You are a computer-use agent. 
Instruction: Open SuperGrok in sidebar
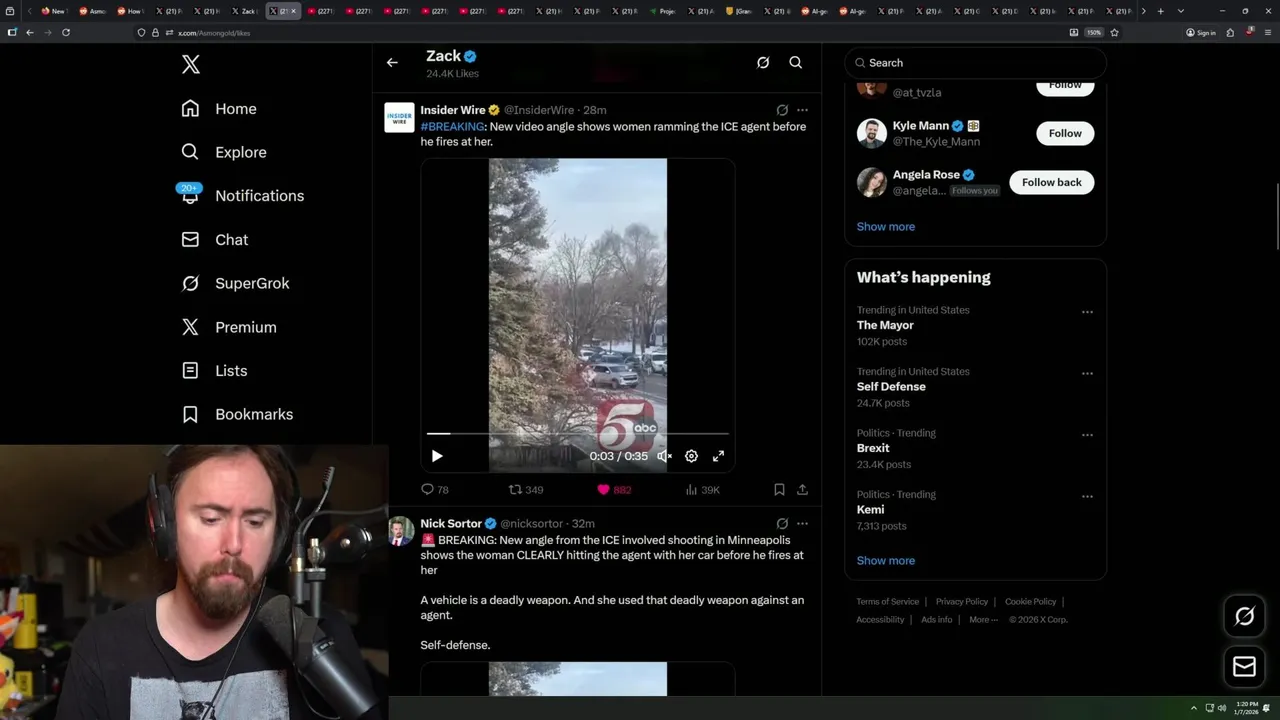coord(235,283)
